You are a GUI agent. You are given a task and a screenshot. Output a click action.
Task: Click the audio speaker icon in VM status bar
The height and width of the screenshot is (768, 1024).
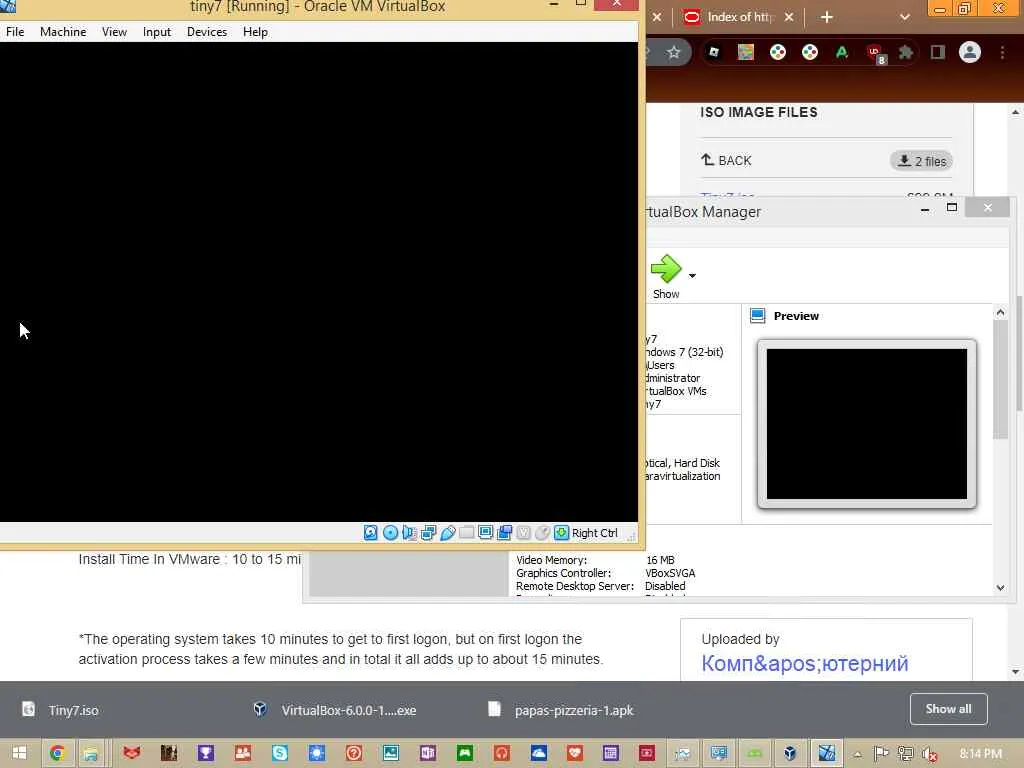[x=409, y=533]
